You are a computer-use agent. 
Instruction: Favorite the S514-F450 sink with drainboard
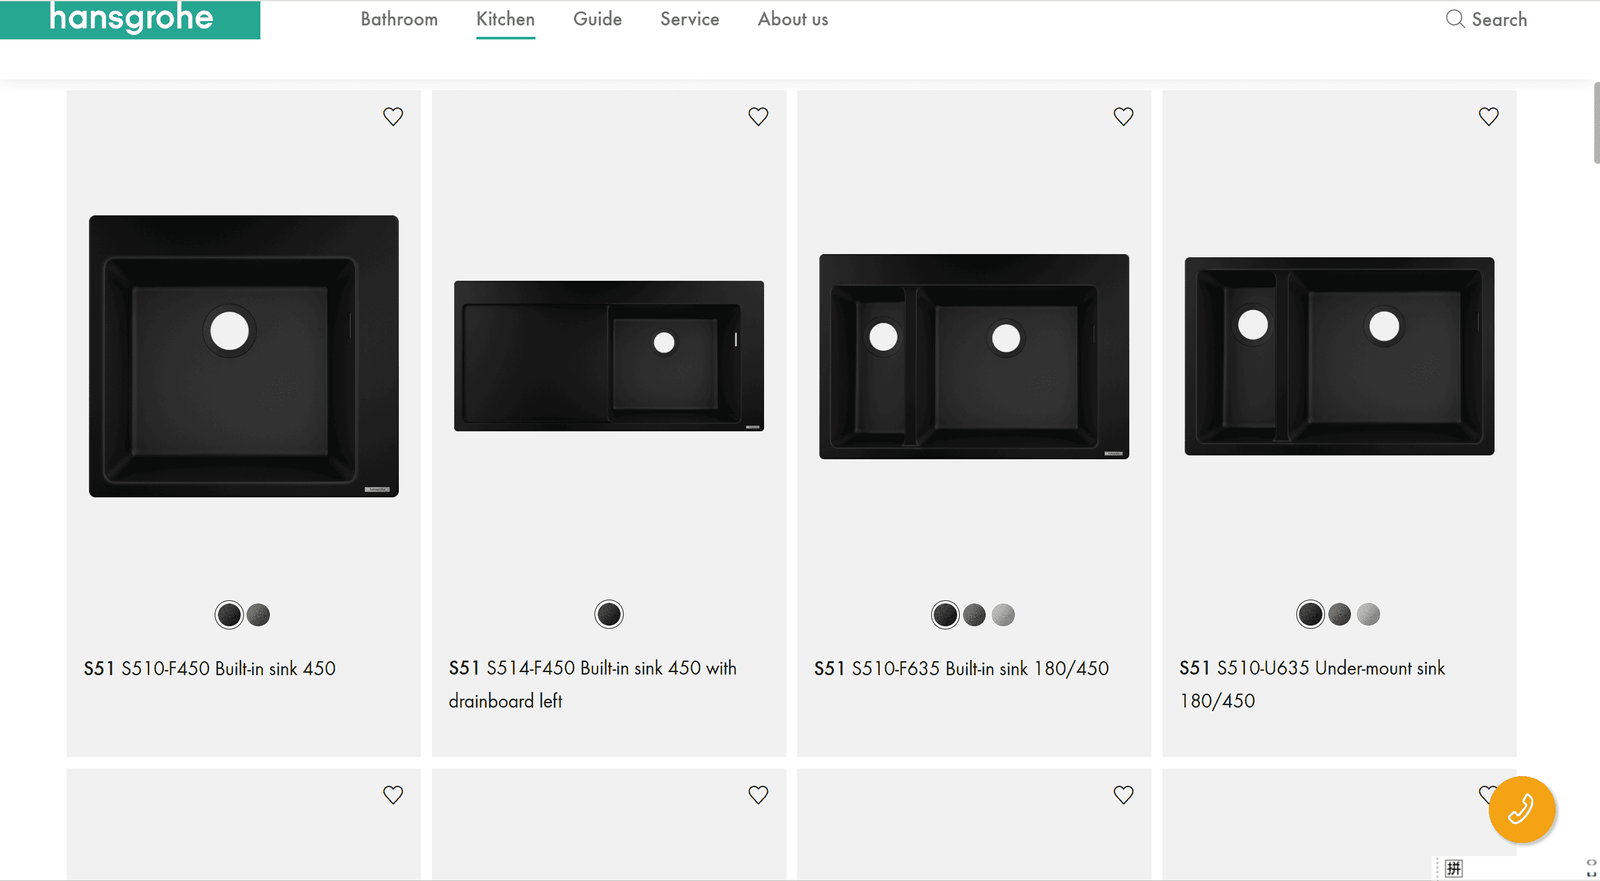pos(758,116)
